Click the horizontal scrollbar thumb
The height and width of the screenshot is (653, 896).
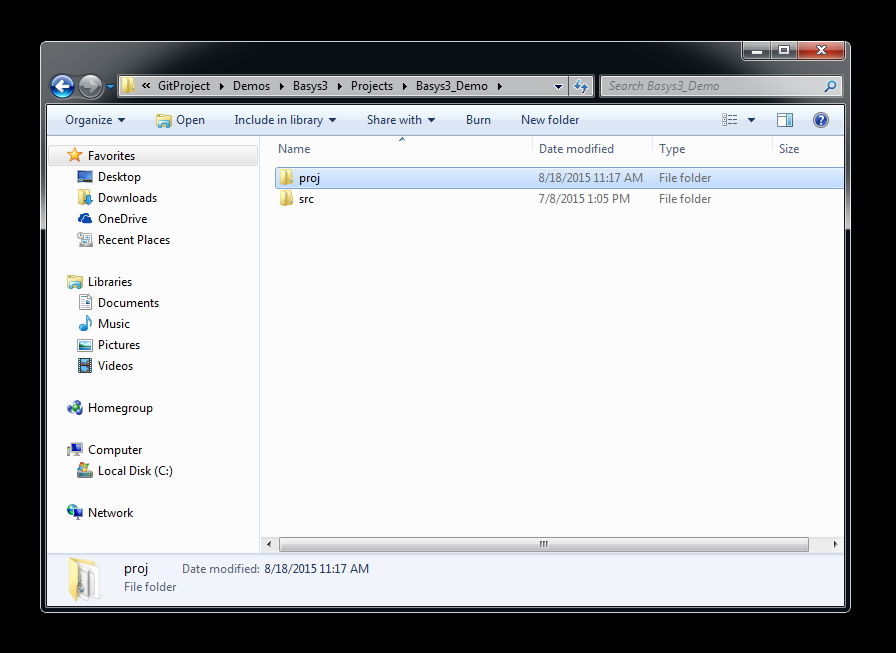coord(543,544)
